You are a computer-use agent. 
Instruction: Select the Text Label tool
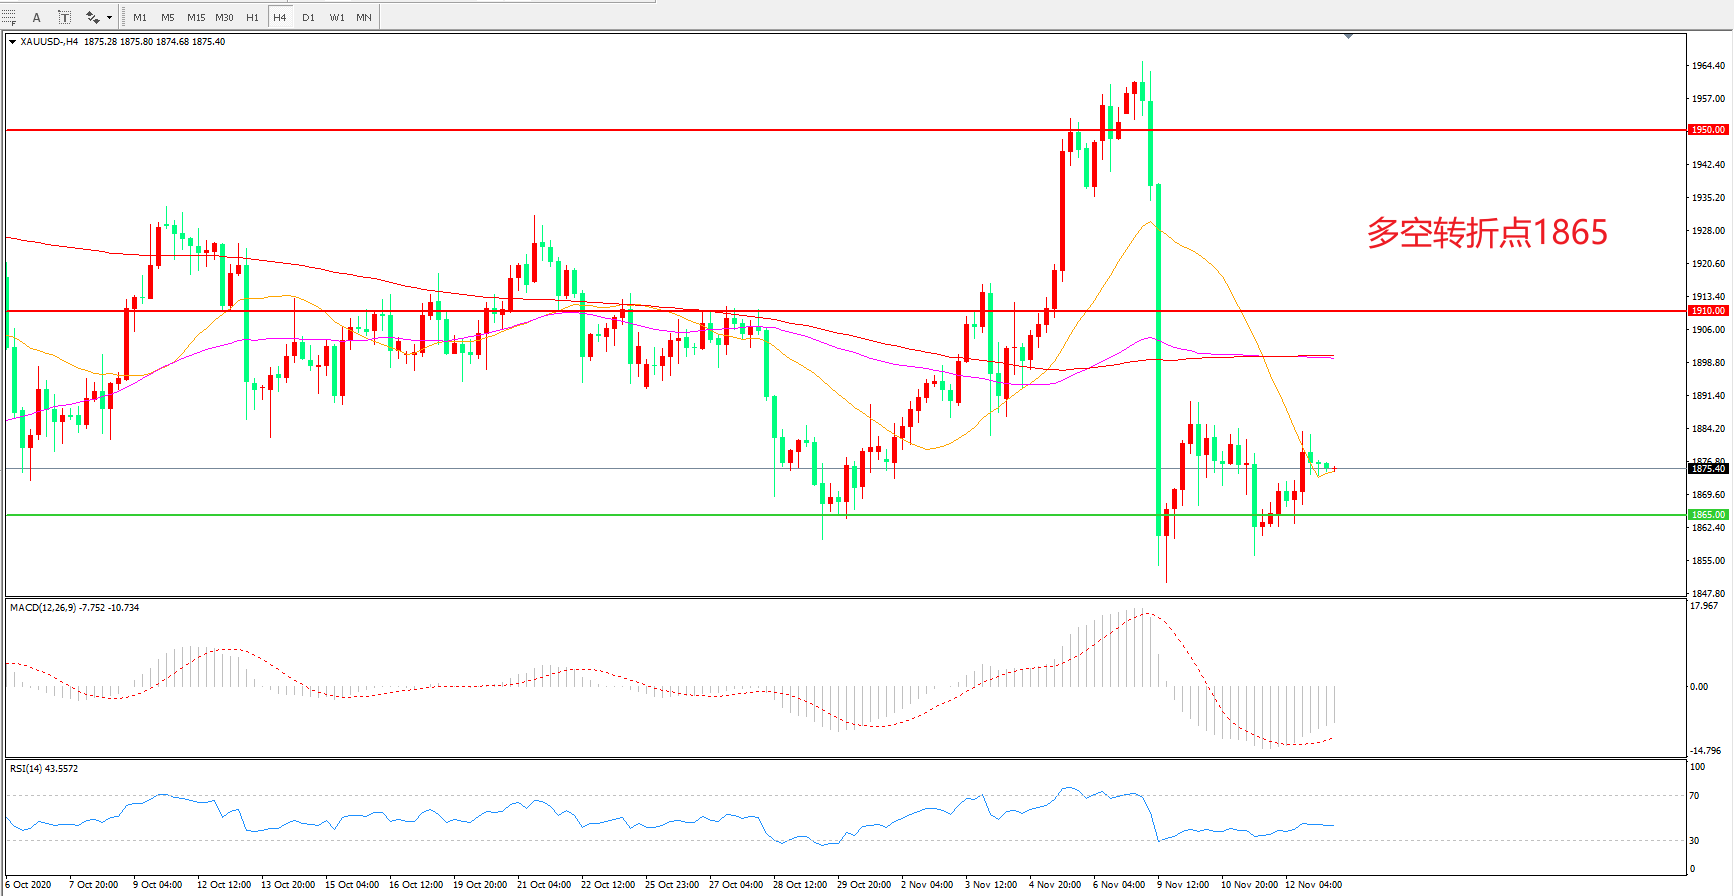coord(64,17)
